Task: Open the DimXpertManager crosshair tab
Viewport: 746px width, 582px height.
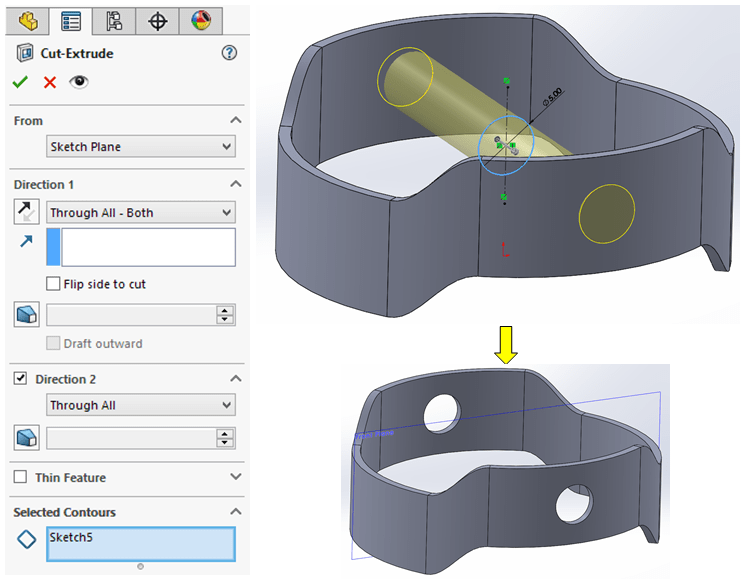Action: [x=157, y=20]
